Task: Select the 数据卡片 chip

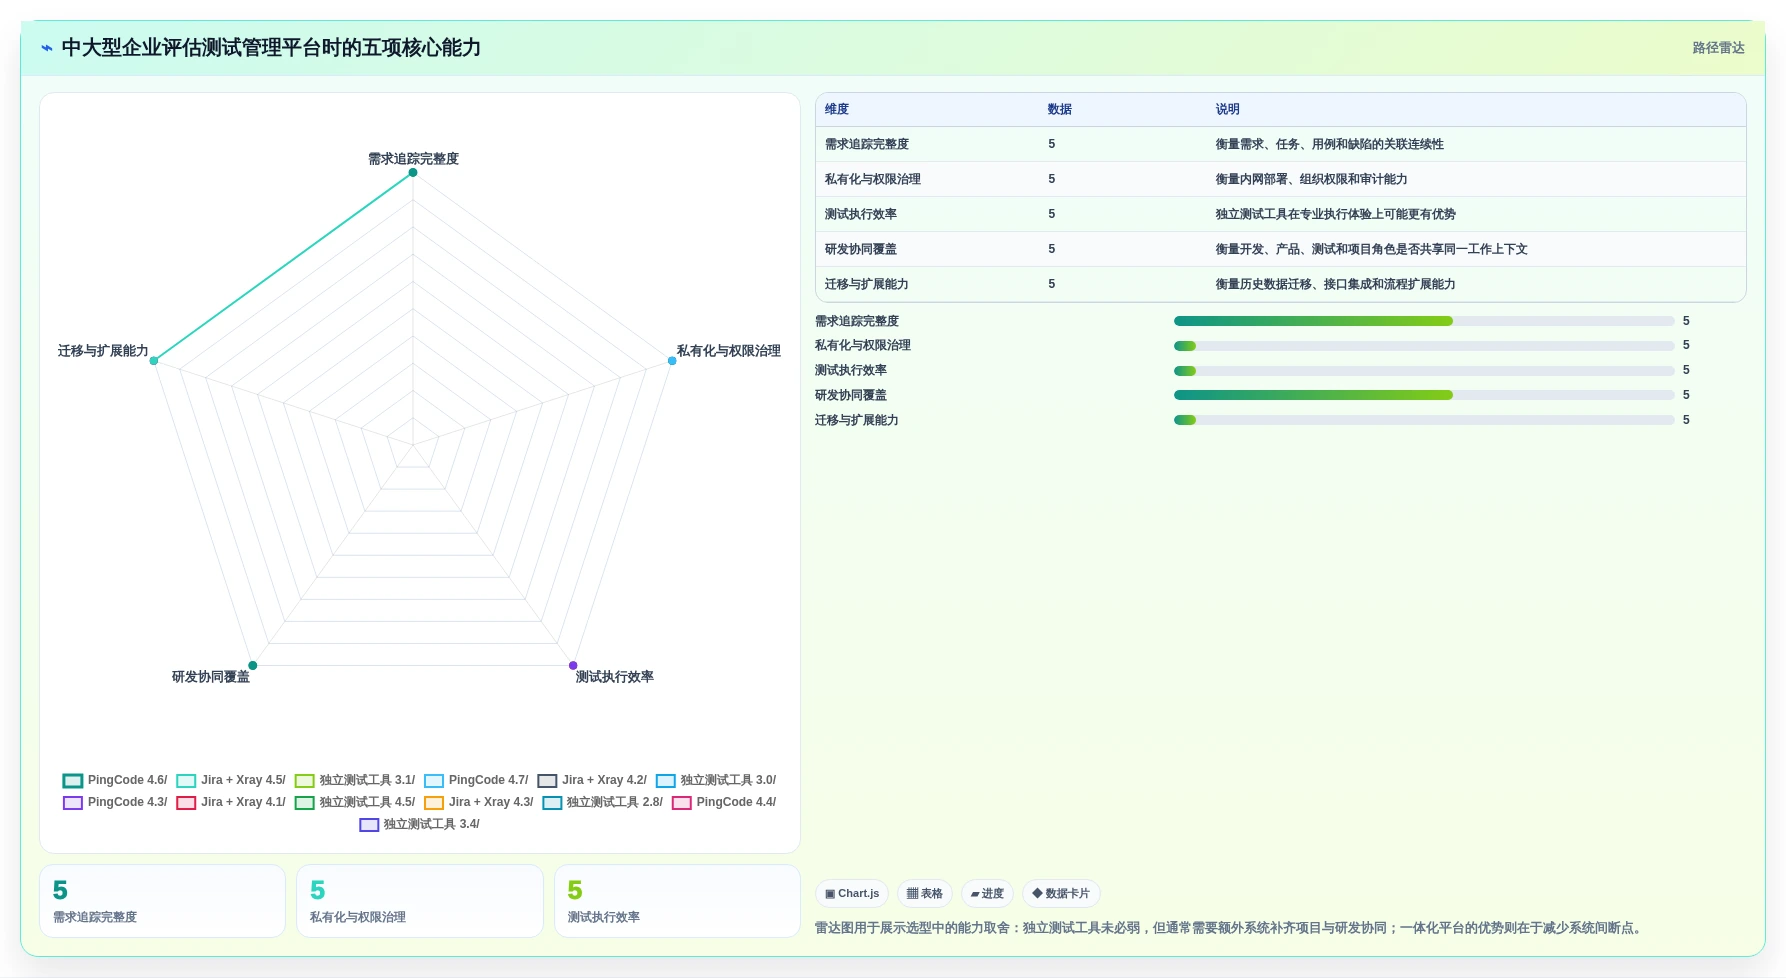Action: [x=1061, y=893]
